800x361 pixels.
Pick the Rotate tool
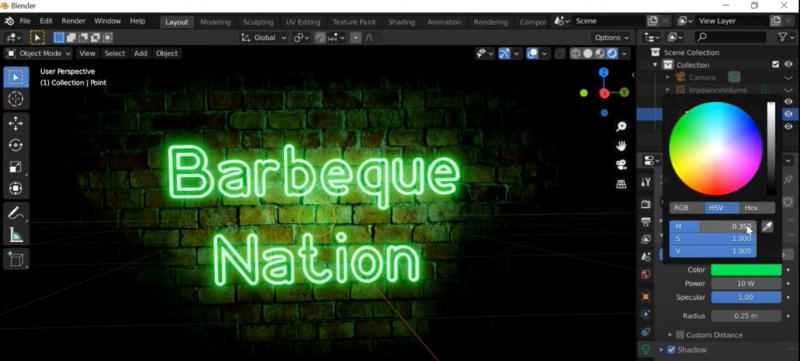point(16,145)
